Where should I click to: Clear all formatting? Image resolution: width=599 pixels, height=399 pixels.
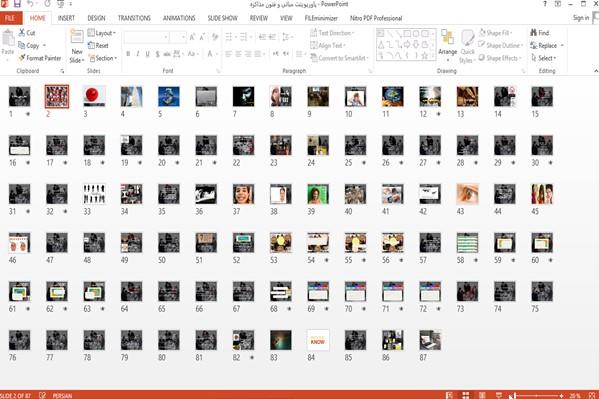click(x=215, y=37)
